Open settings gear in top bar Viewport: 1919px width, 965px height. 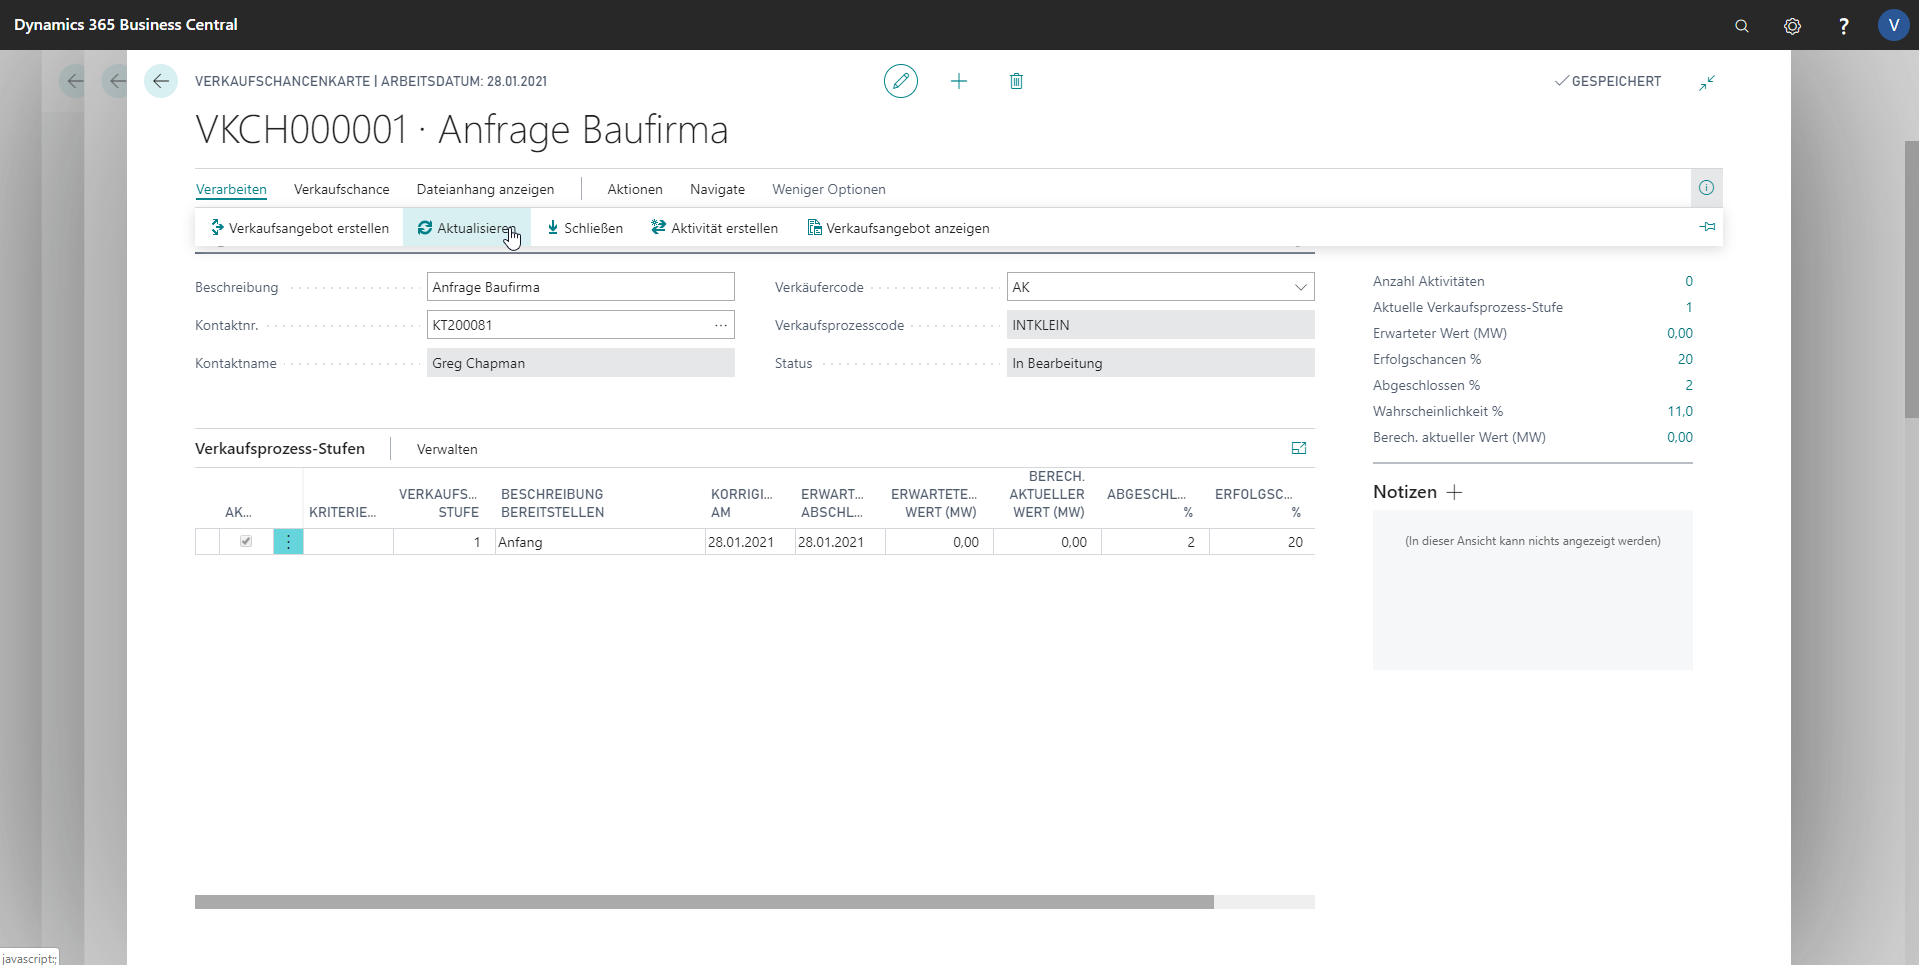coord(1792,26)
